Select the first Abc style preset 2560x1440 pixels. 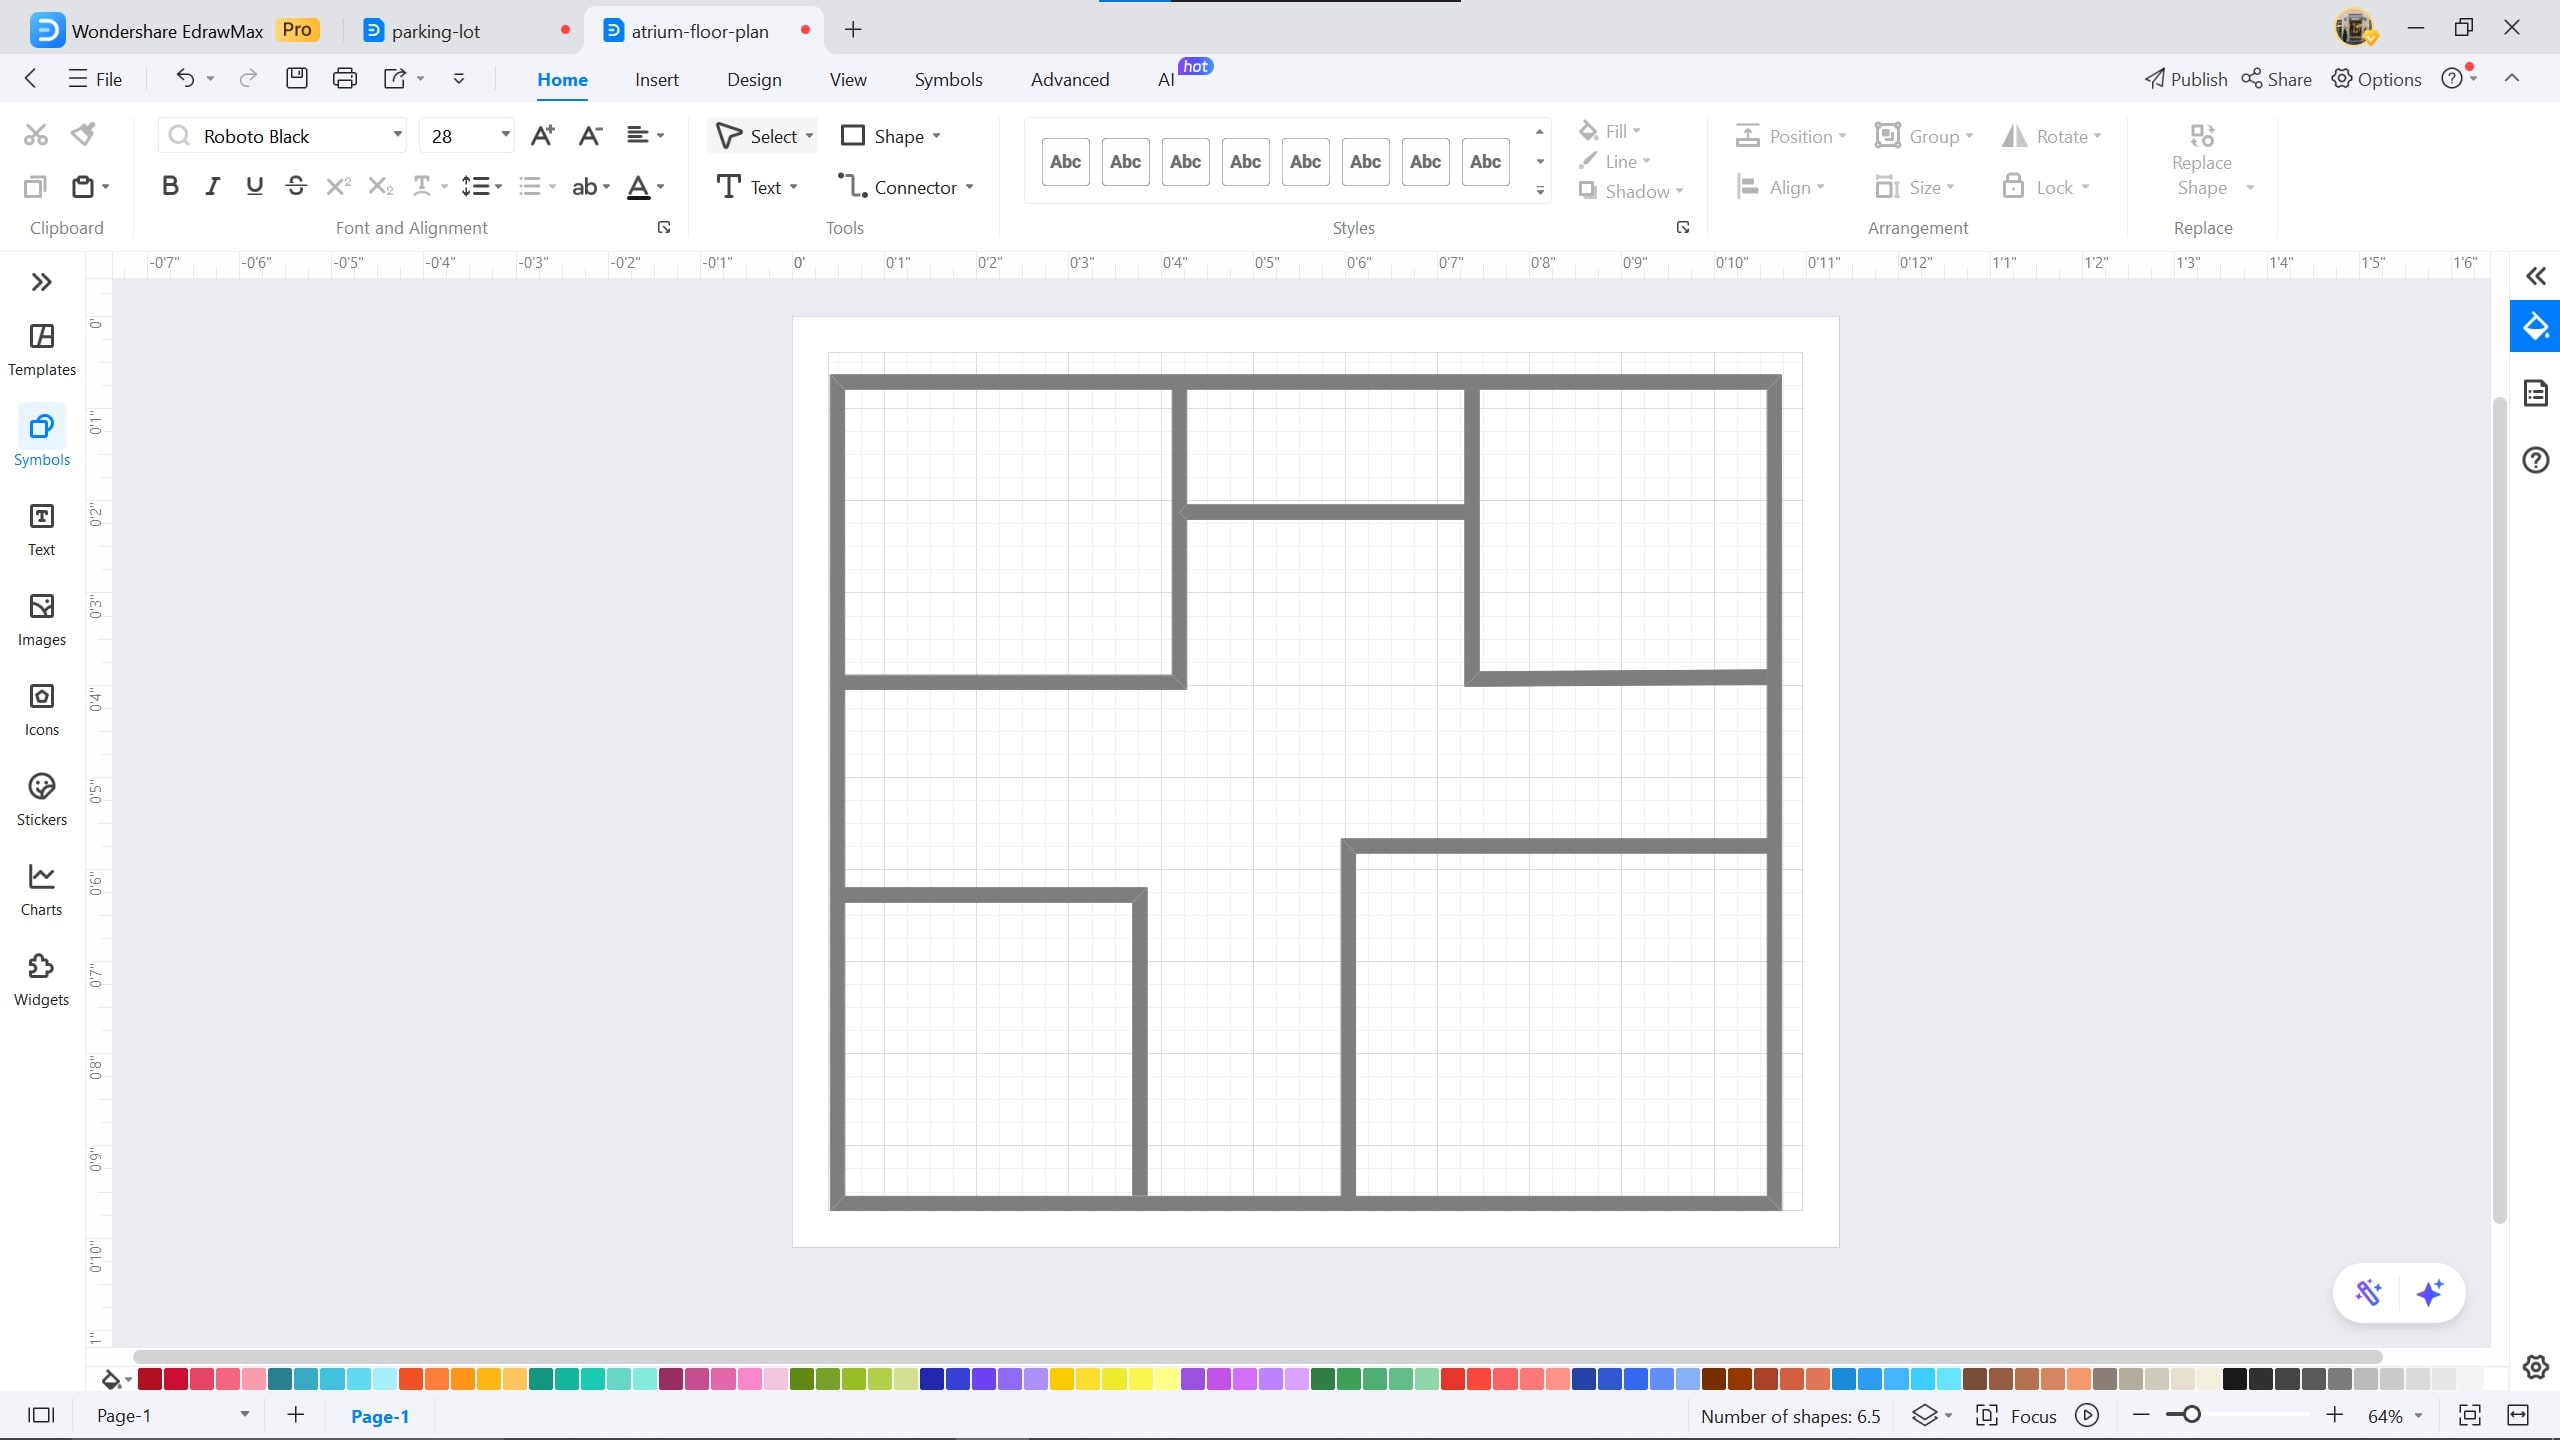(x=1064, y=161)
